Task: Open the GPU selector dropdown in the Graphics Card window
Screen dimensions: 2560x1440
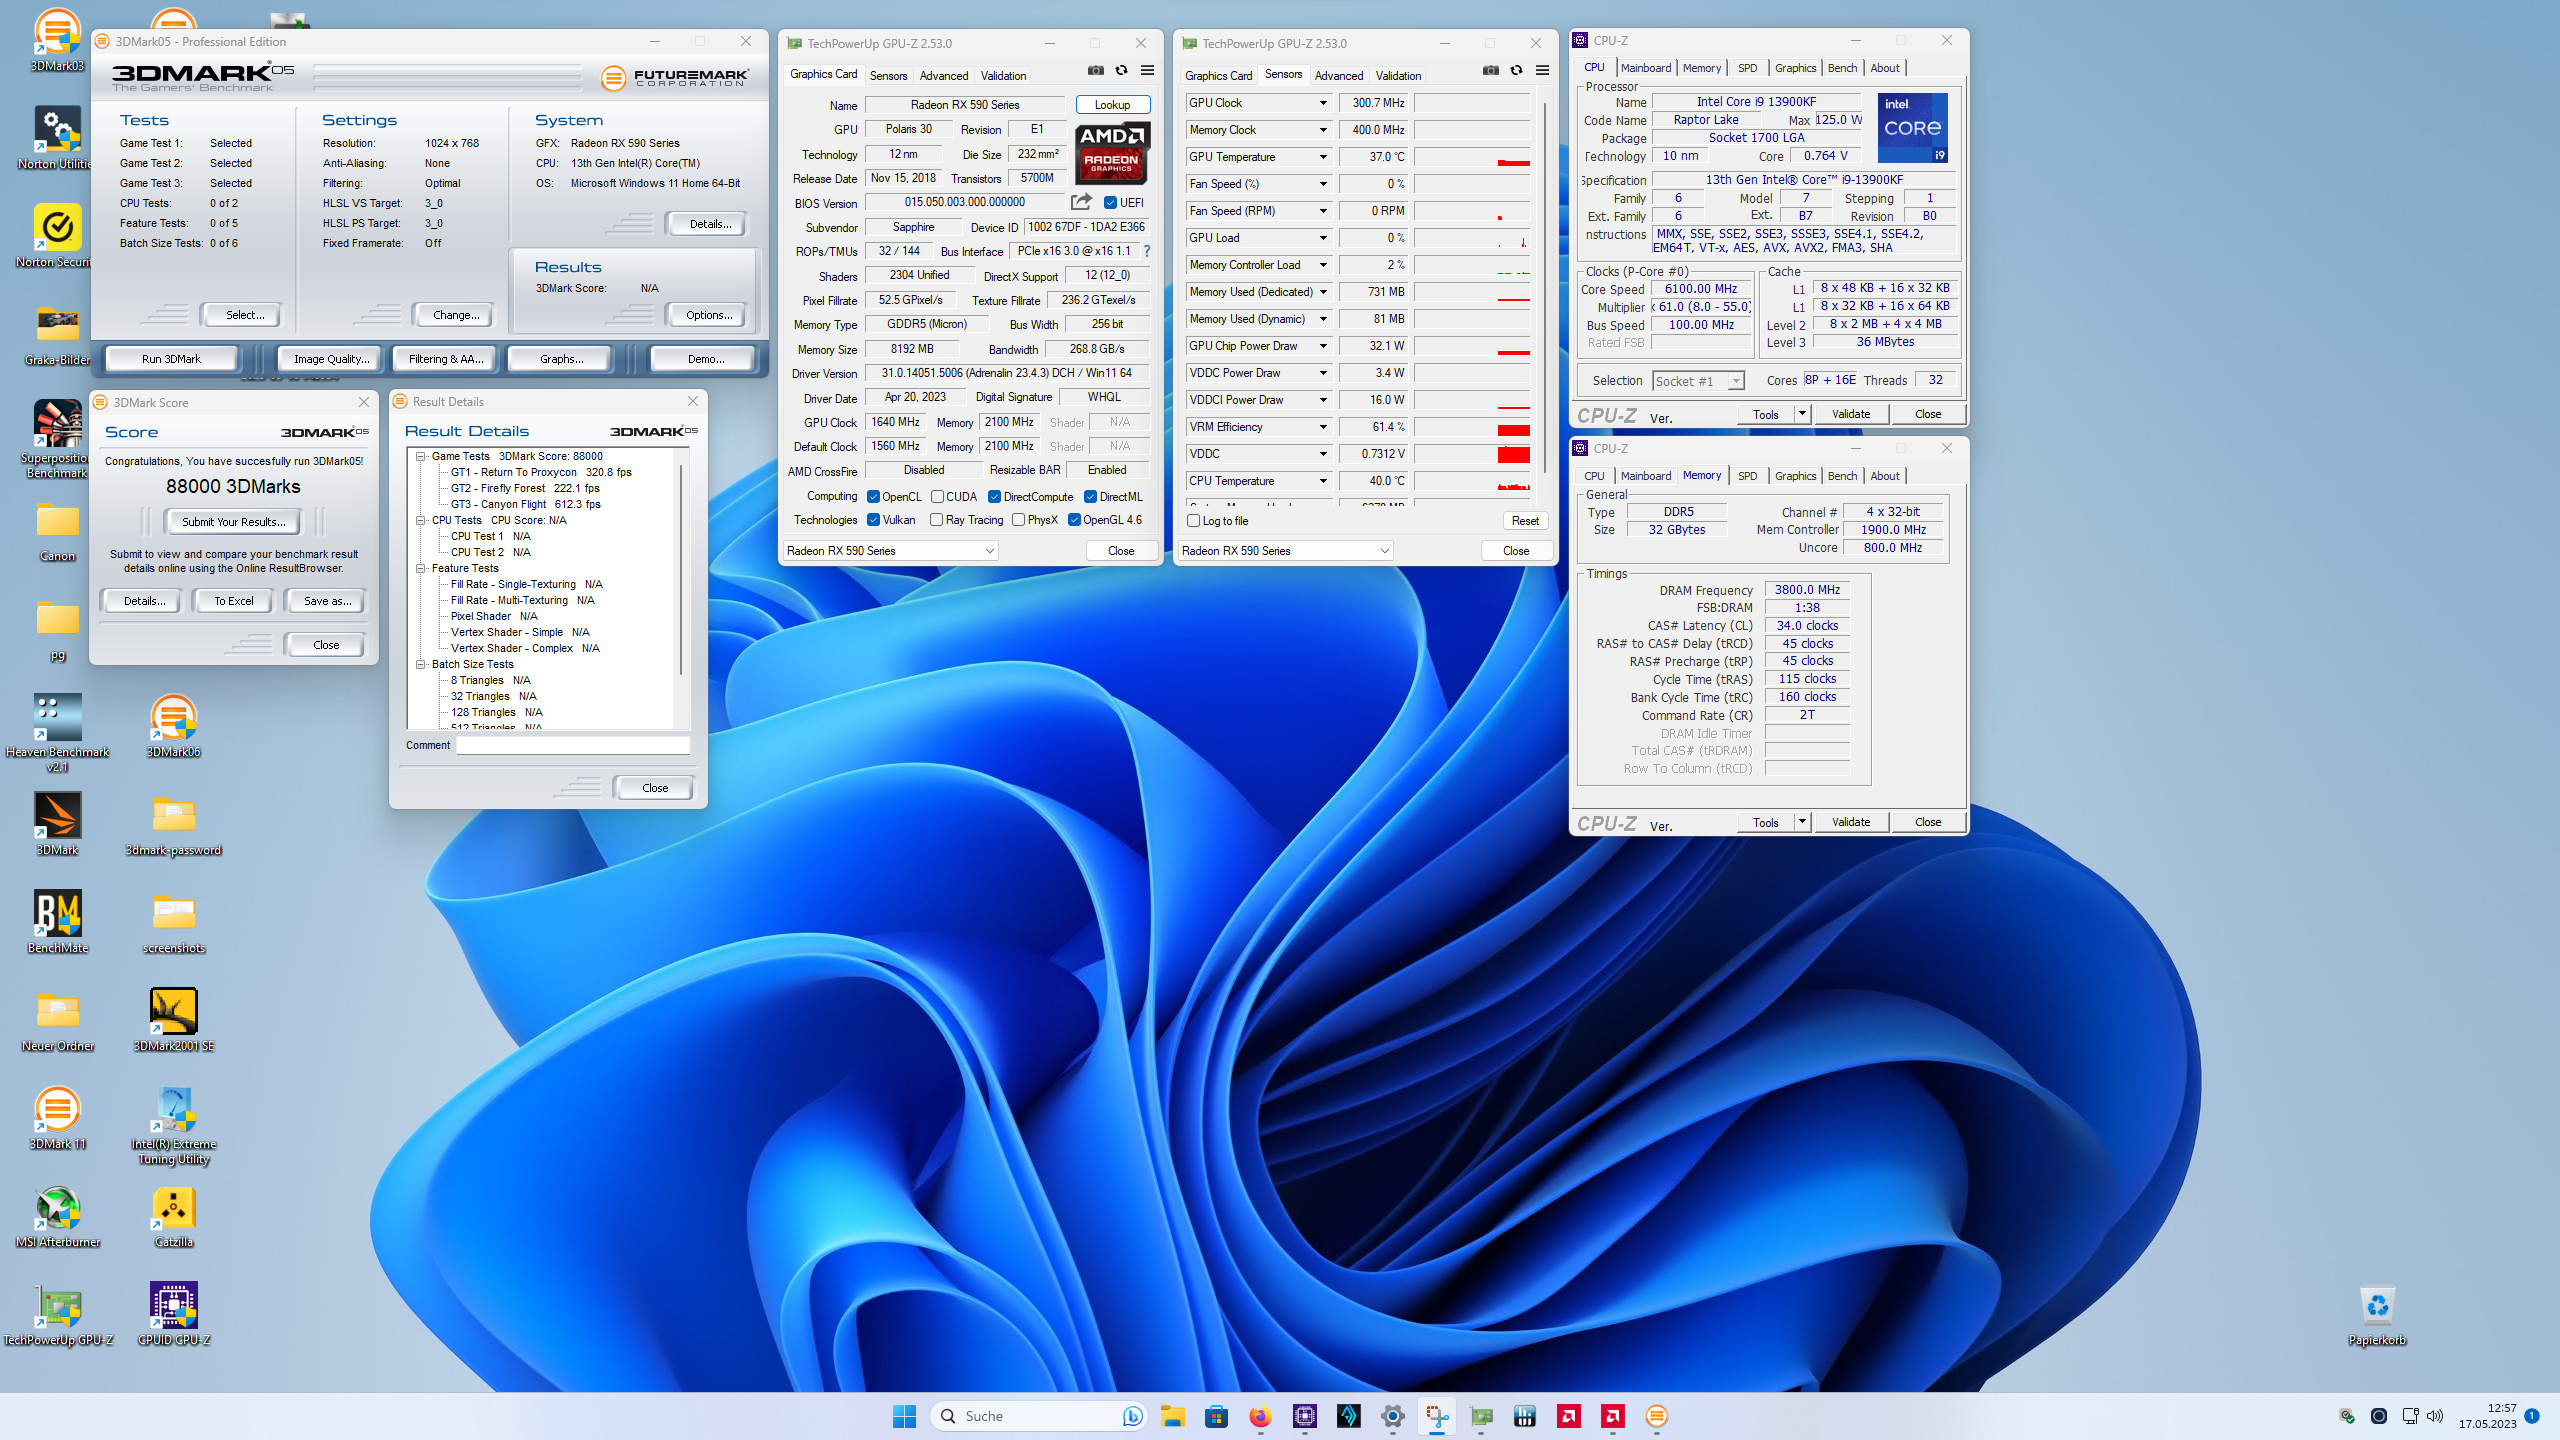Action: (x=890, y=551)
